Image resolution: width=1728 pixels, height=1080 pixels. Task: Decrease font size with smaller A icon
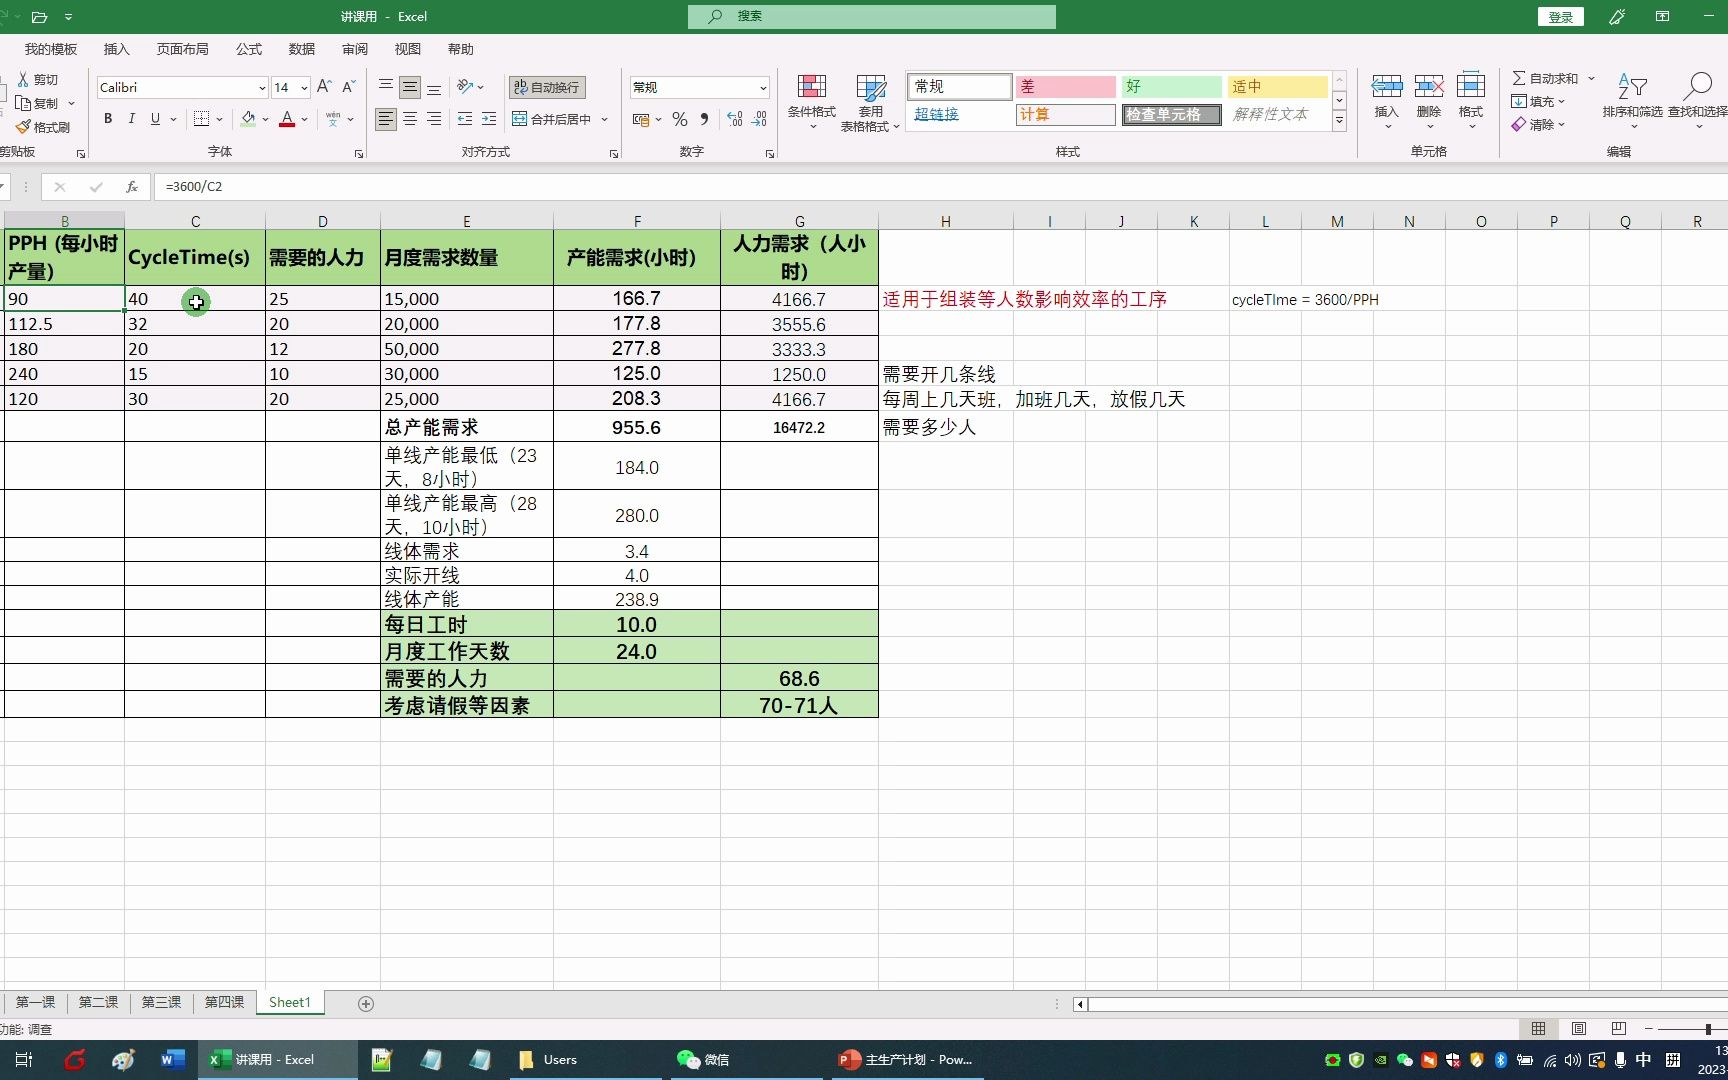[x=349, y=87]
